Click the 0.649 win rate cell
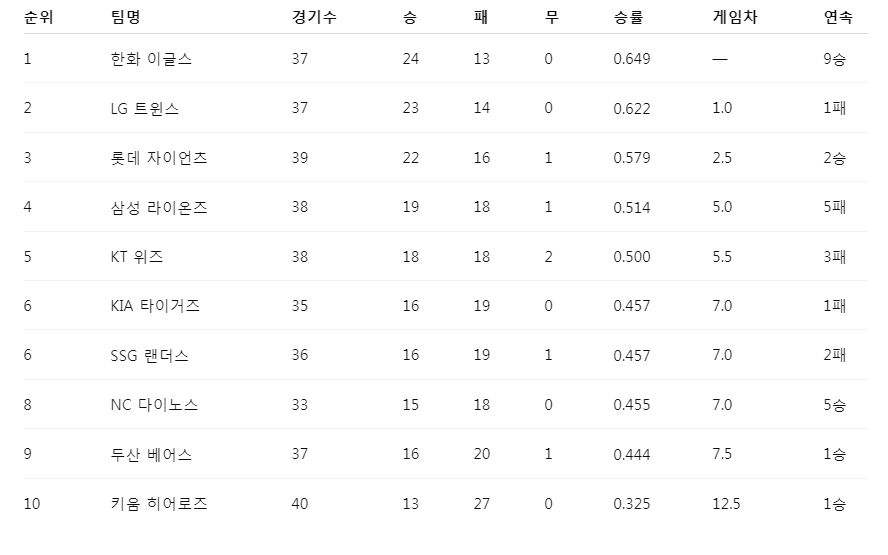The height and width of the screenshot is (555, 888). tap(632, 59)
